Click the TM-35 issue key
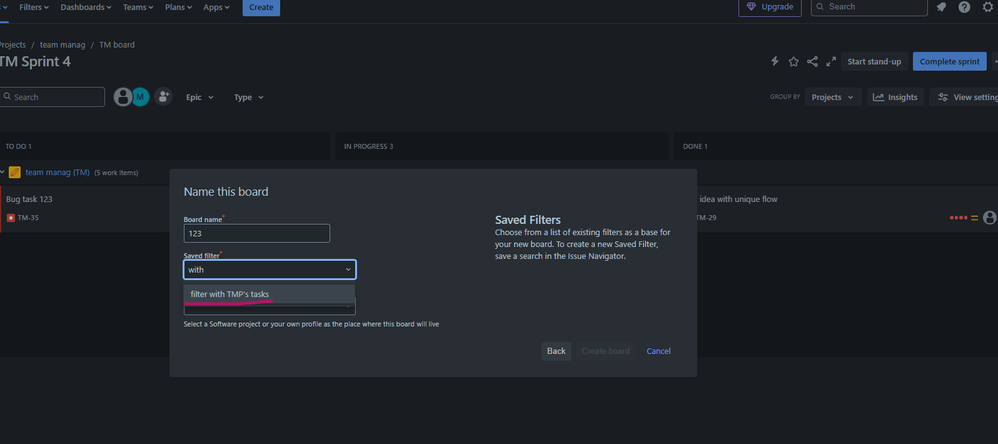 (x=28, y=218)
